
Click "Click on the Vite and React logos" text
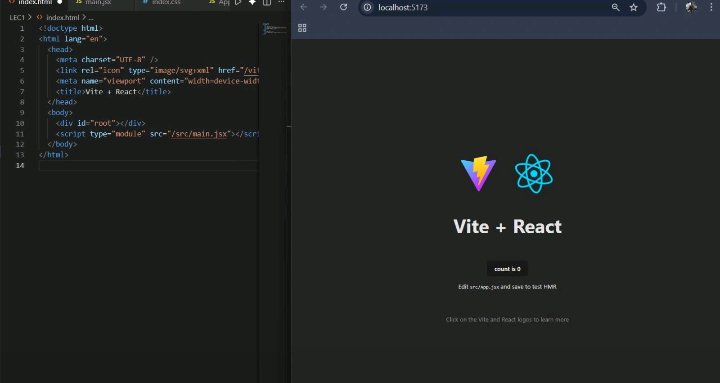507,320
